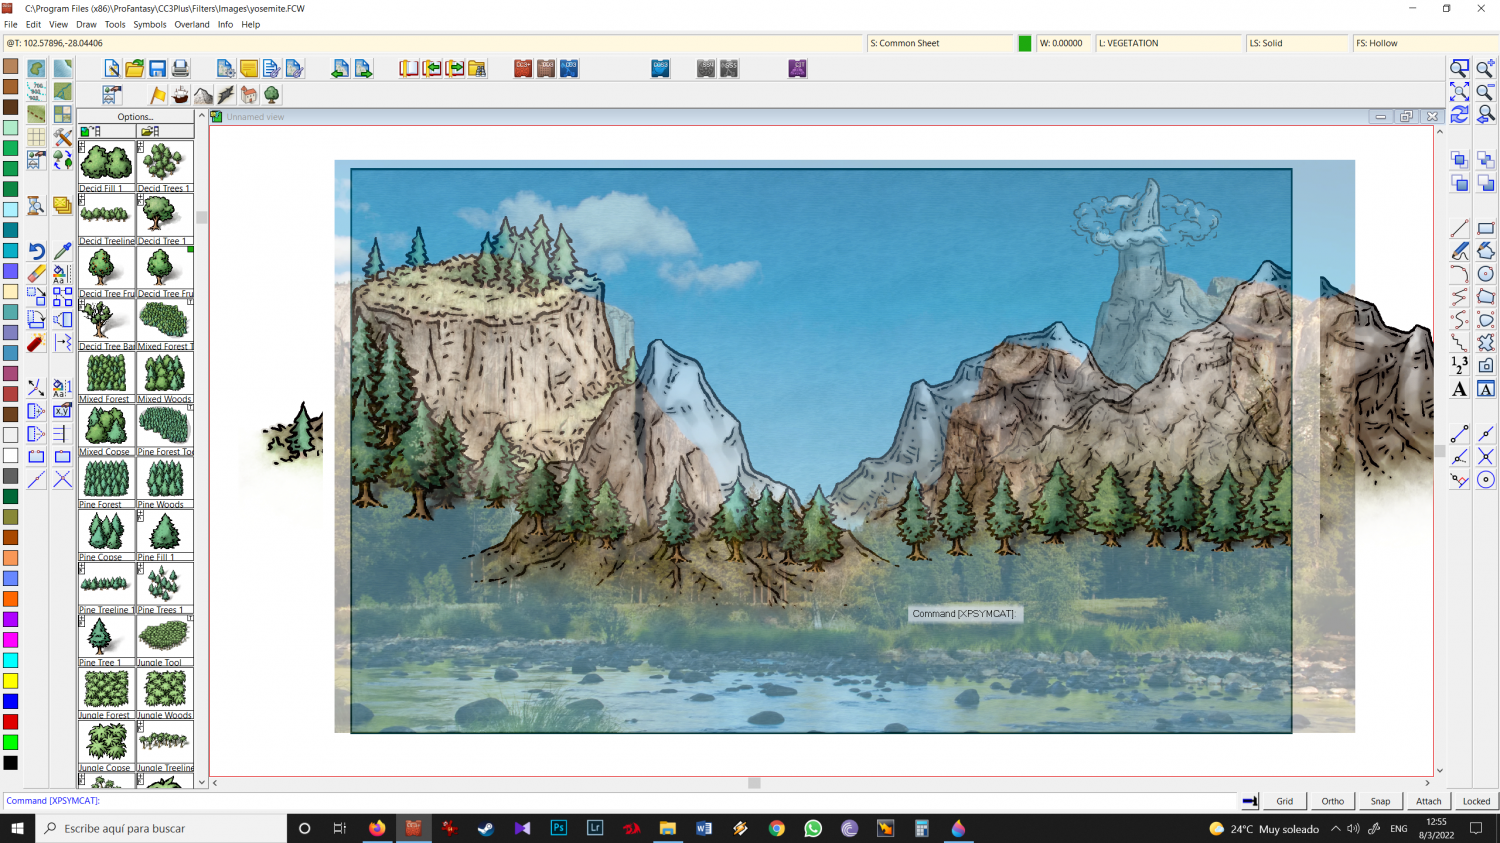
Task: Open the Tools menu
Action: (x=115, y=24)
